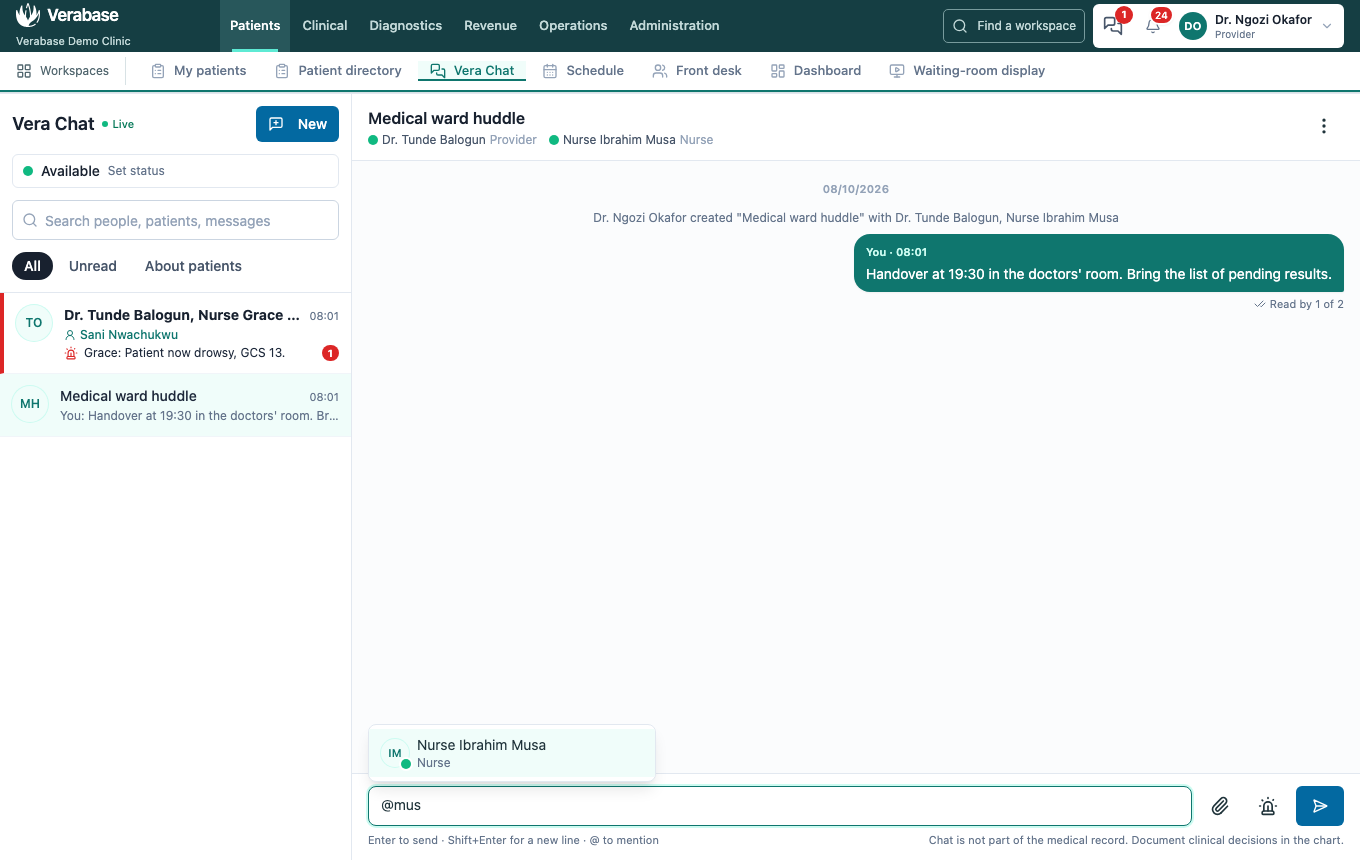Open the Revenue top menu

coord(490,26)
